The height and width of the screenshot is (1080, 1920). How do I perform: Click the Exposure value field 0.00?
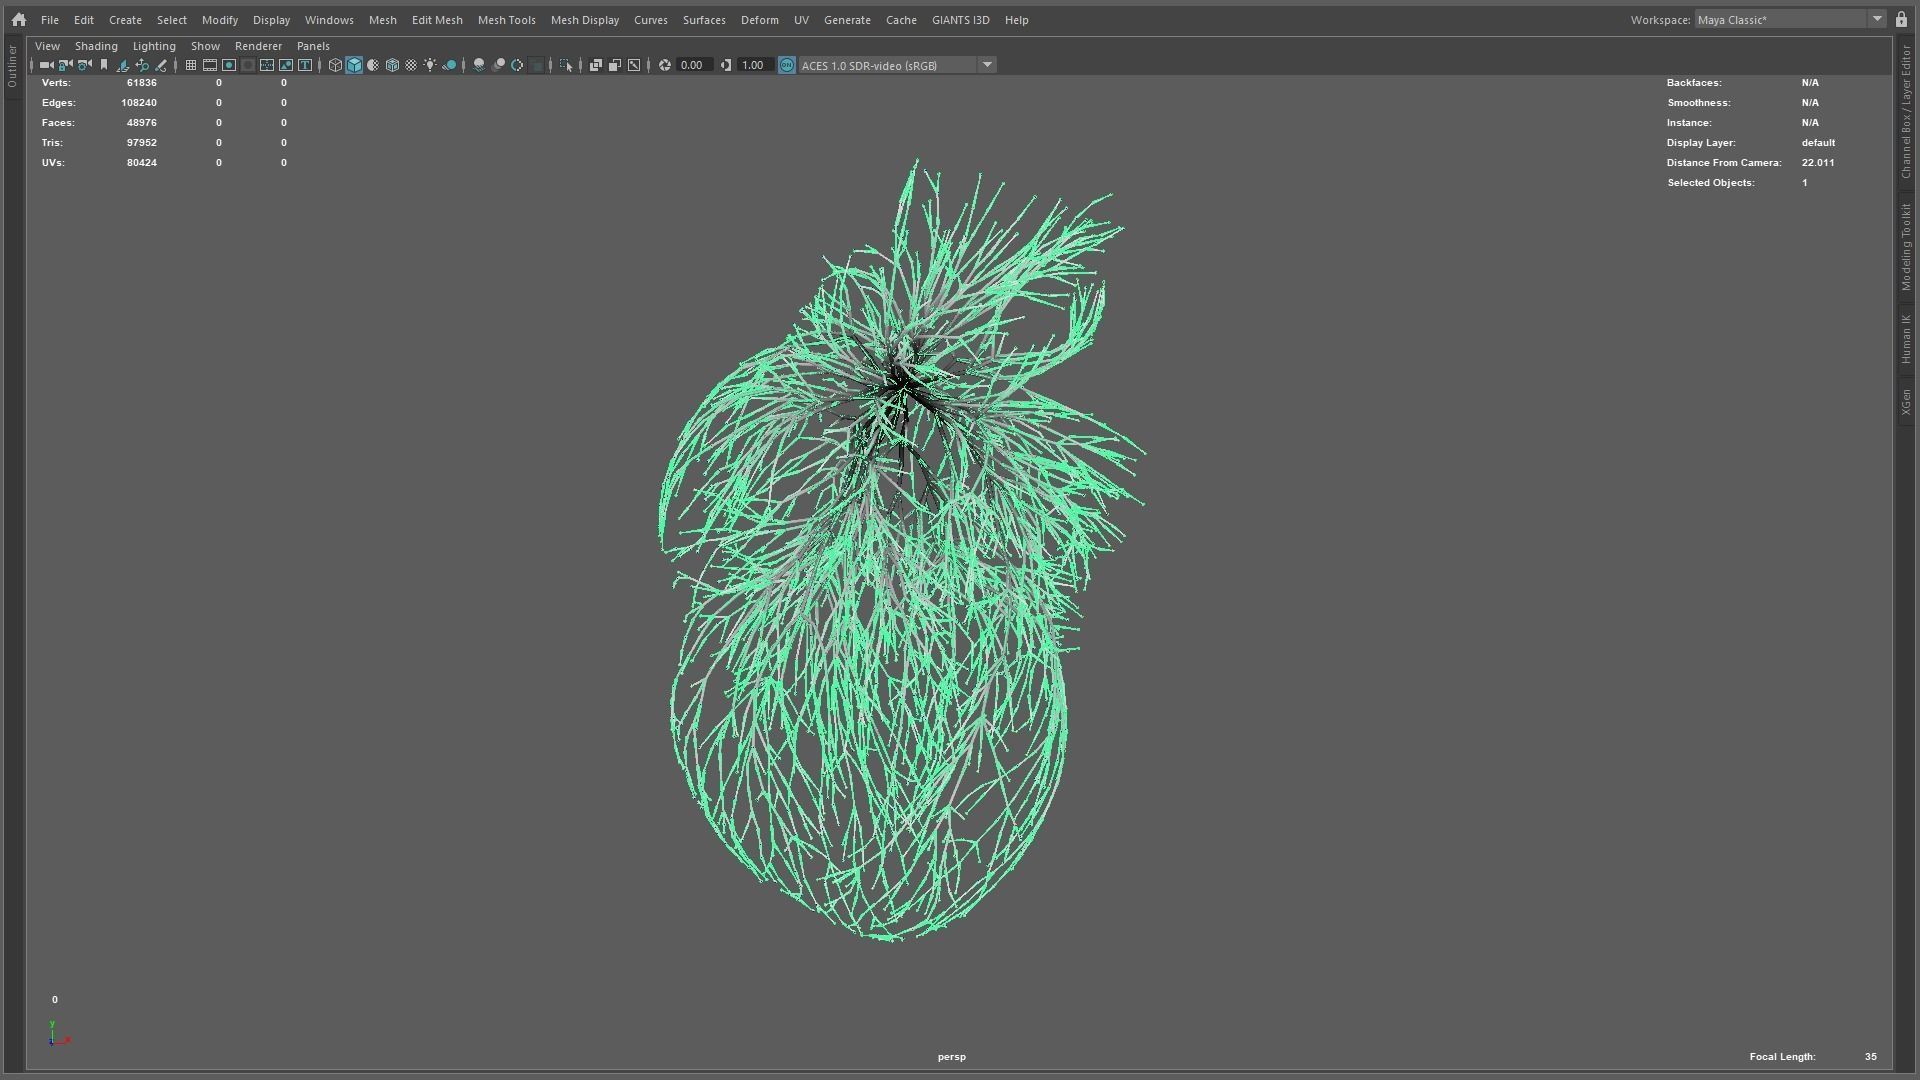[x=694, y=65]
